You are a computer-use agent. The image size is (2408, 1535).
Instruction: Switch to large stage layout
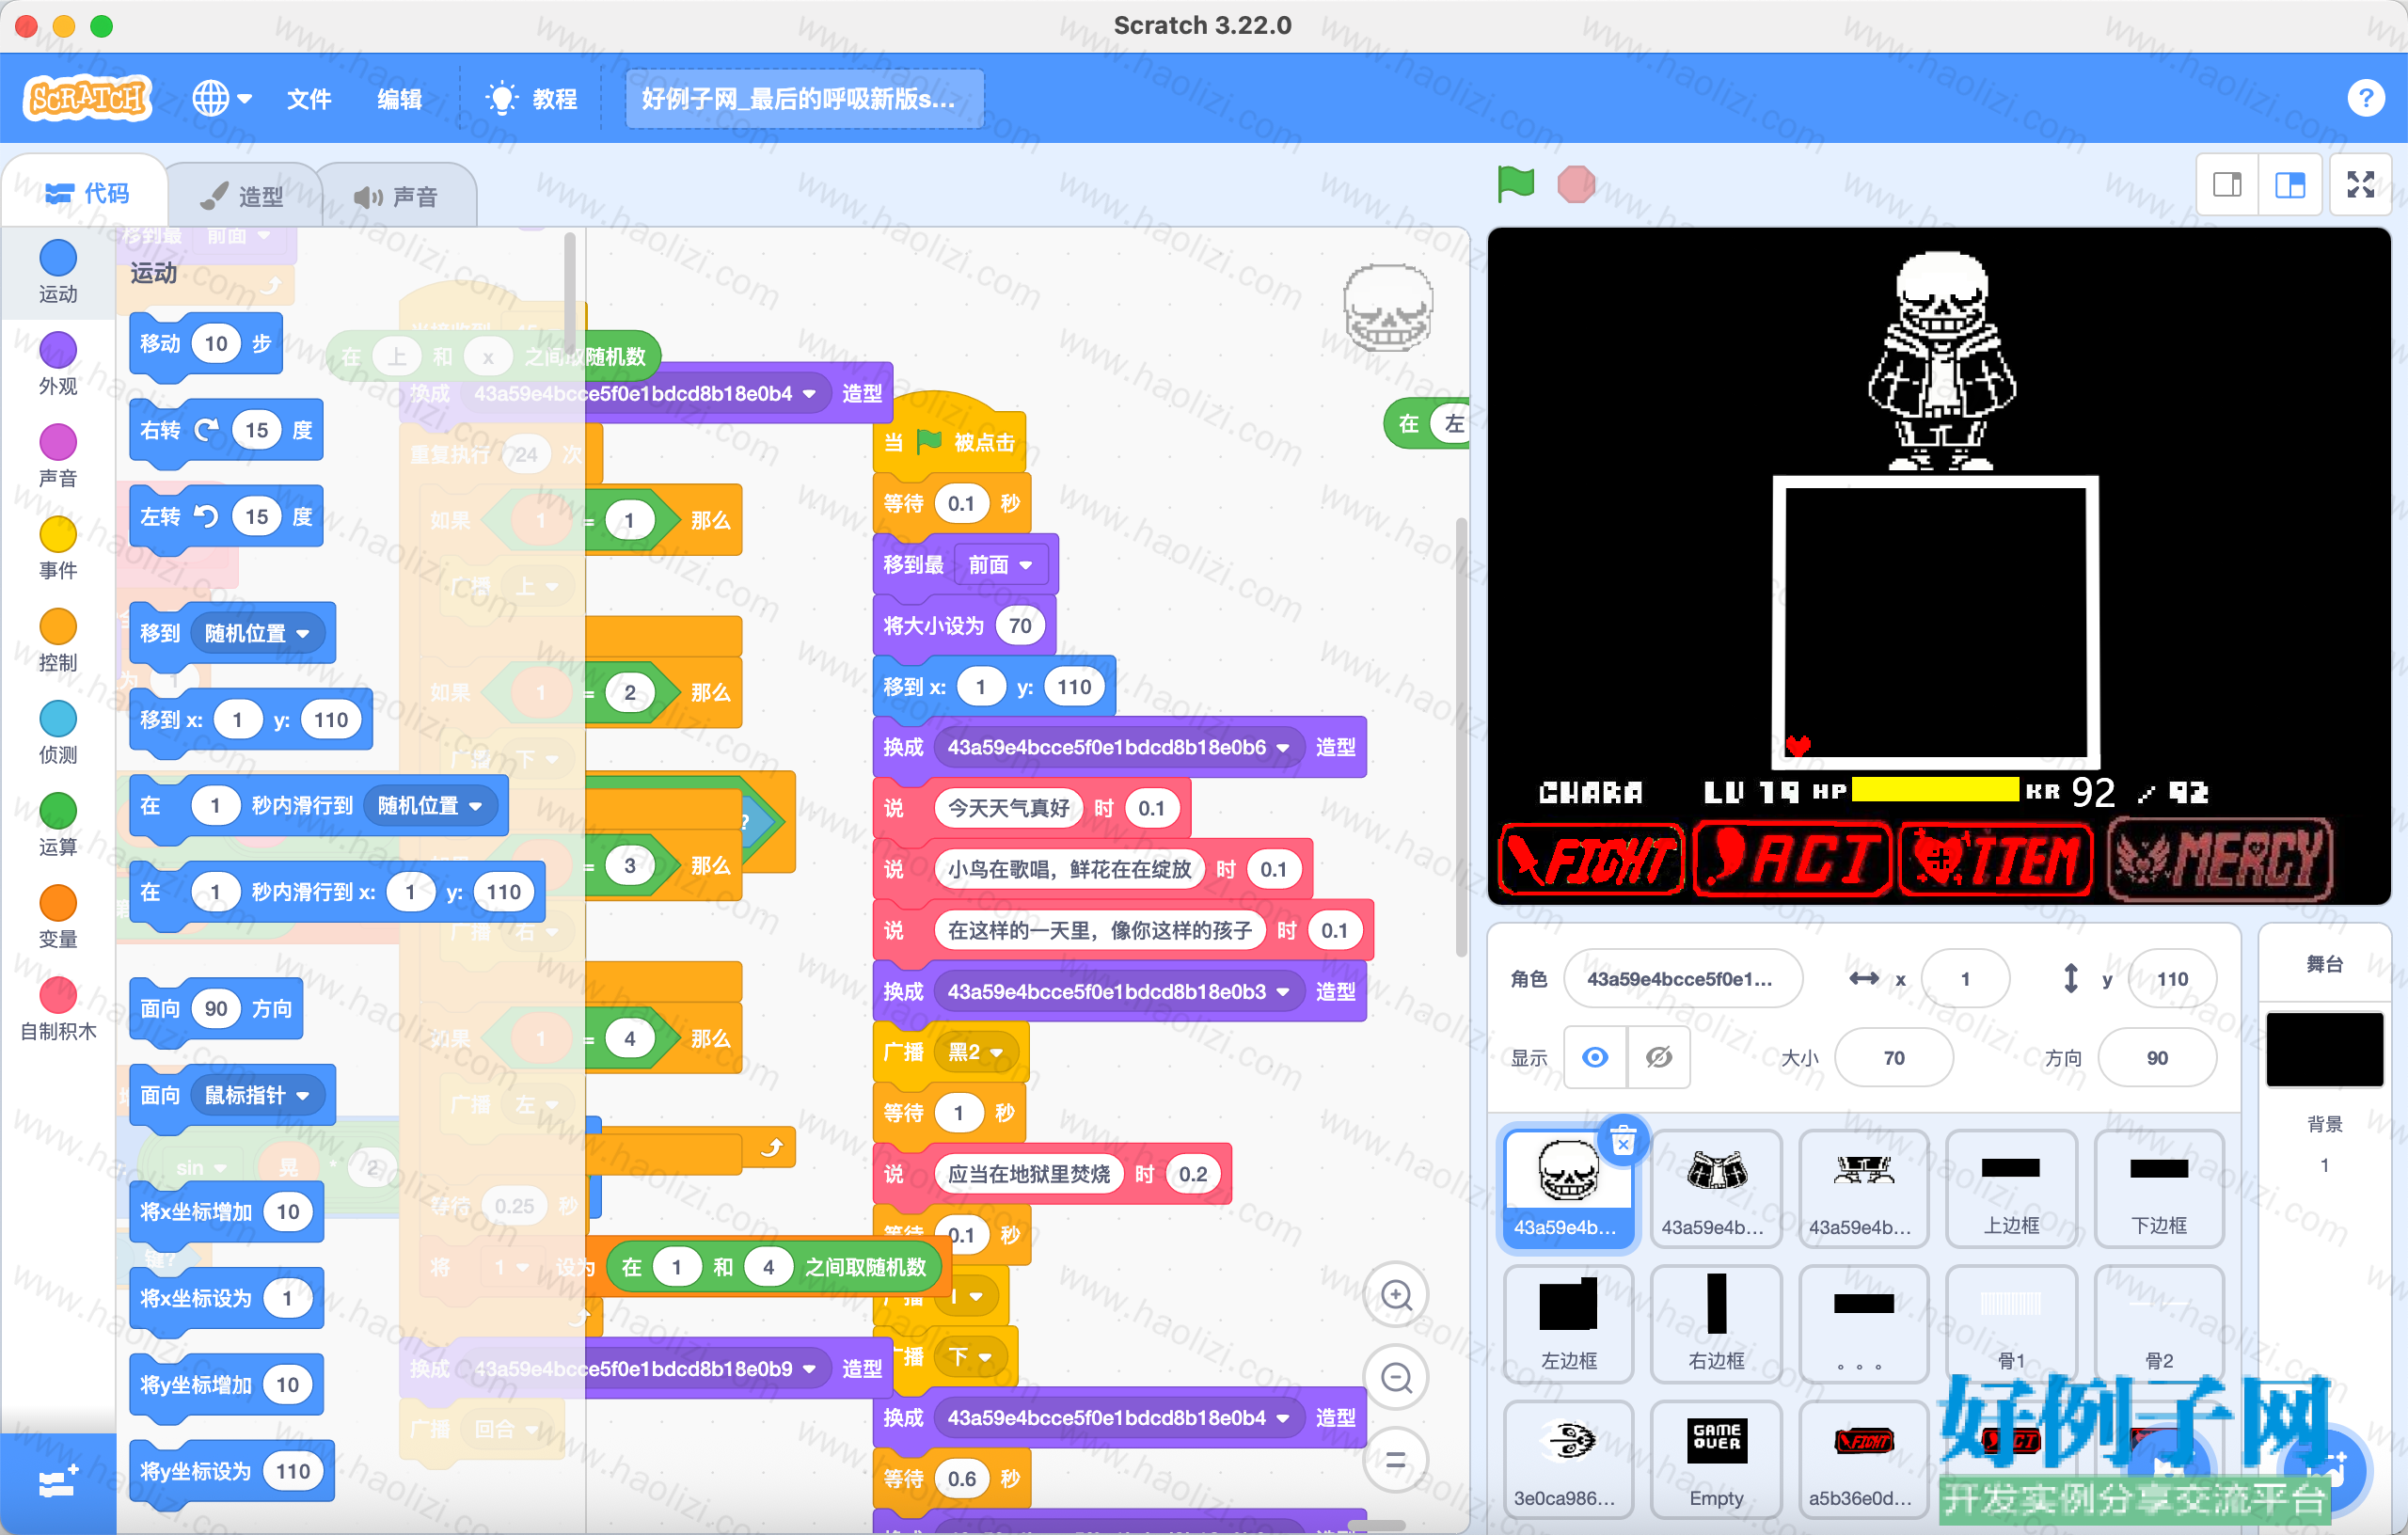pos(2290,184)
